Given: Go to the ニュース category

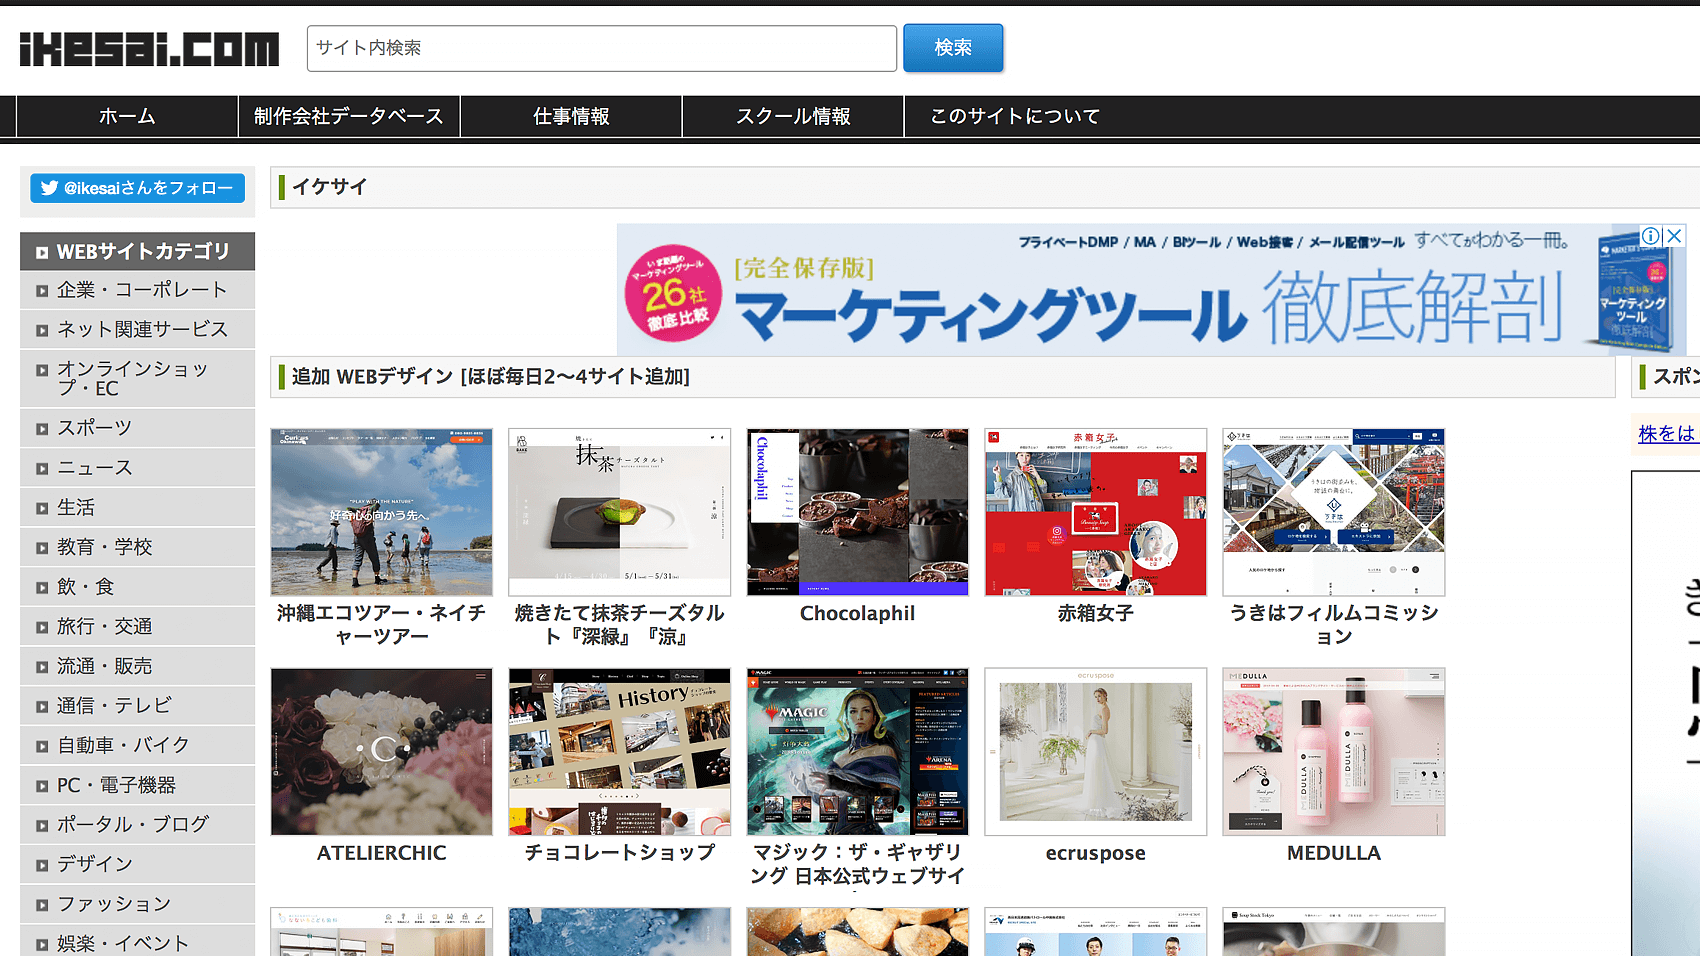Looking at the screenshot, I should click(x=138, y=468).
